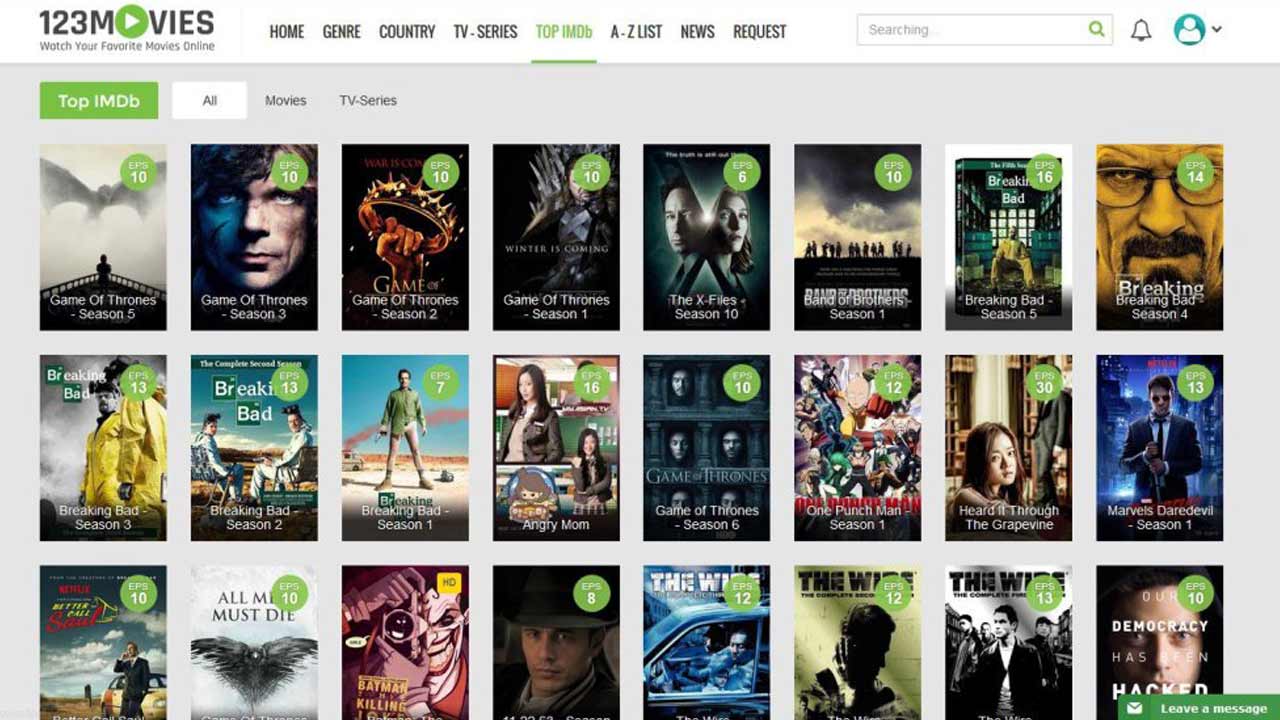Switch to the Movies filter tab

[285, 100]
